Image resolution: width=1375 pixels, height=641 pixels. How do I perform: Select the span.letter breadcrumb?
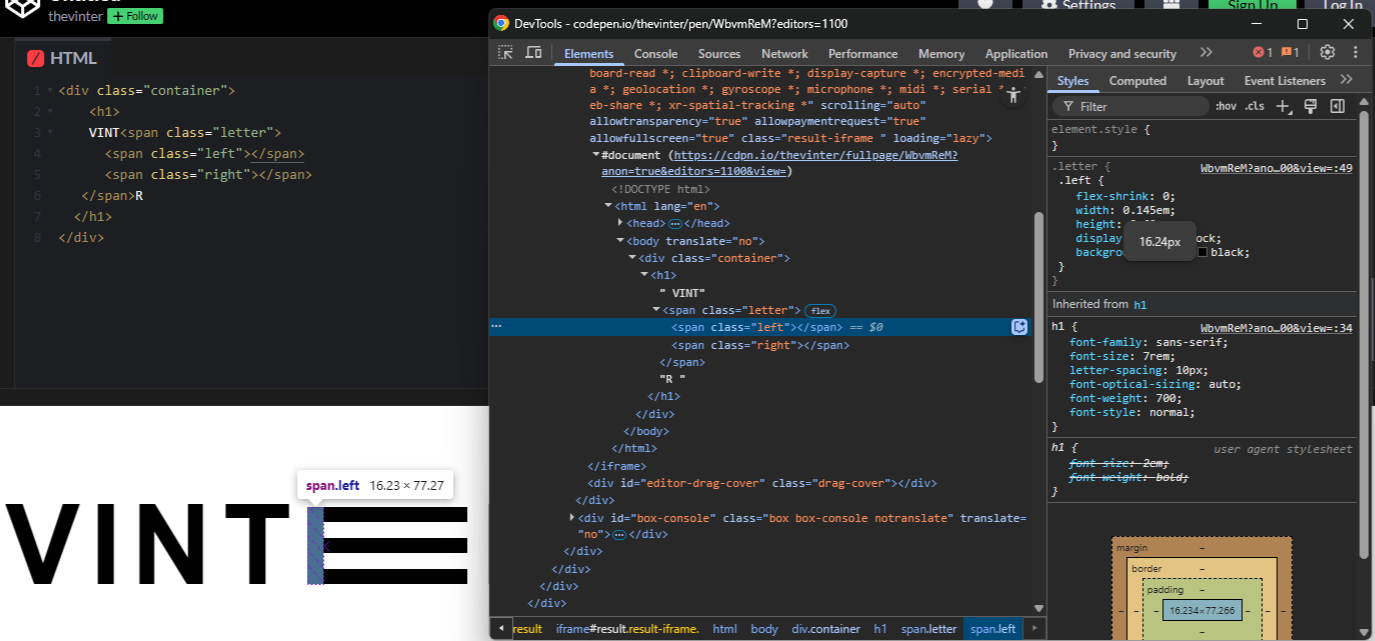pos(928,629)
